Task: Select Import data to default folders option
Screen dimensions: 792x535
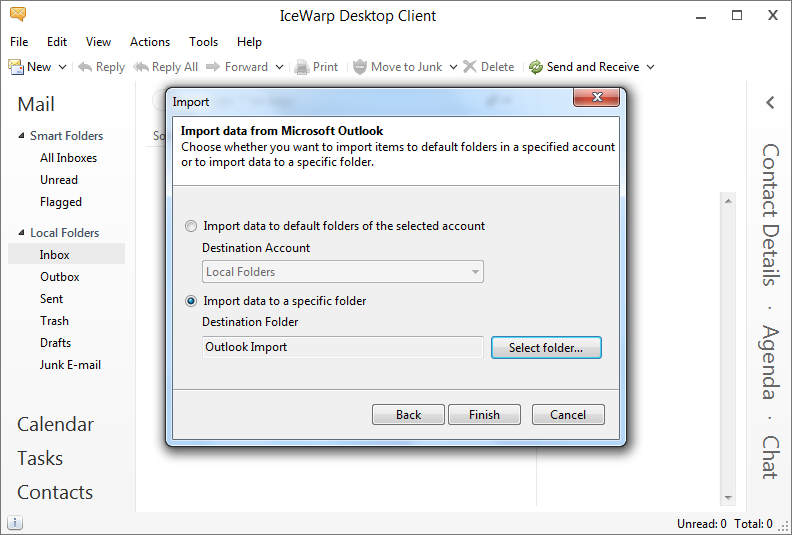Action: point(190,226)
